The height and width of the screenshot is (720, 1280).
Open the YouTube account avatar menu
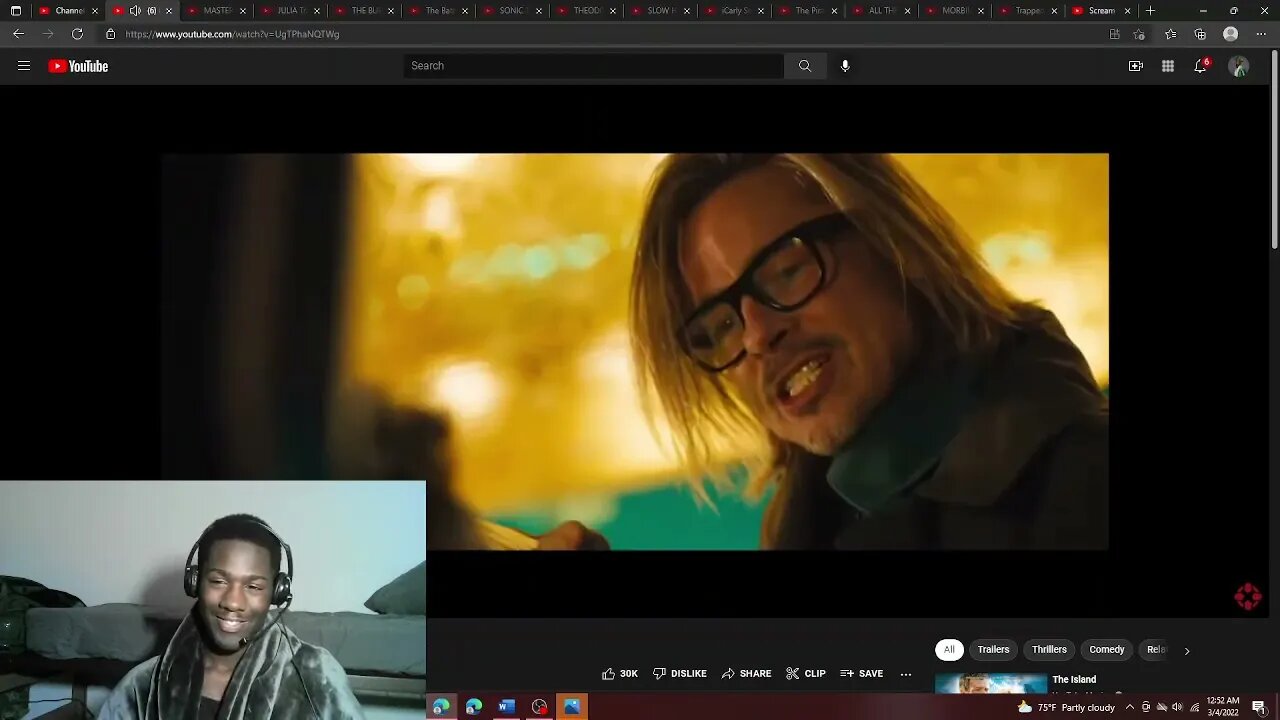(x=1239, y=66)
